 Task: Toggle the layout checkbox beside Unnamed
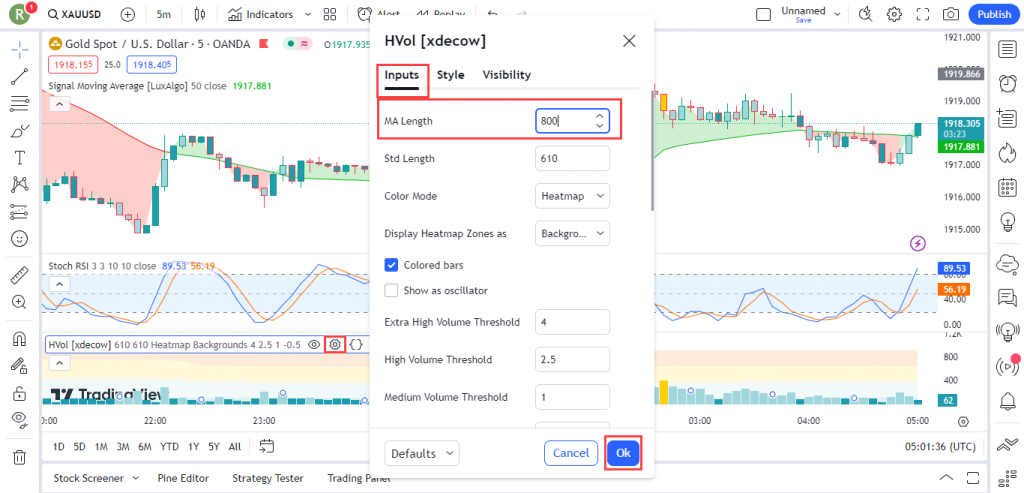[x=763, y=14]
